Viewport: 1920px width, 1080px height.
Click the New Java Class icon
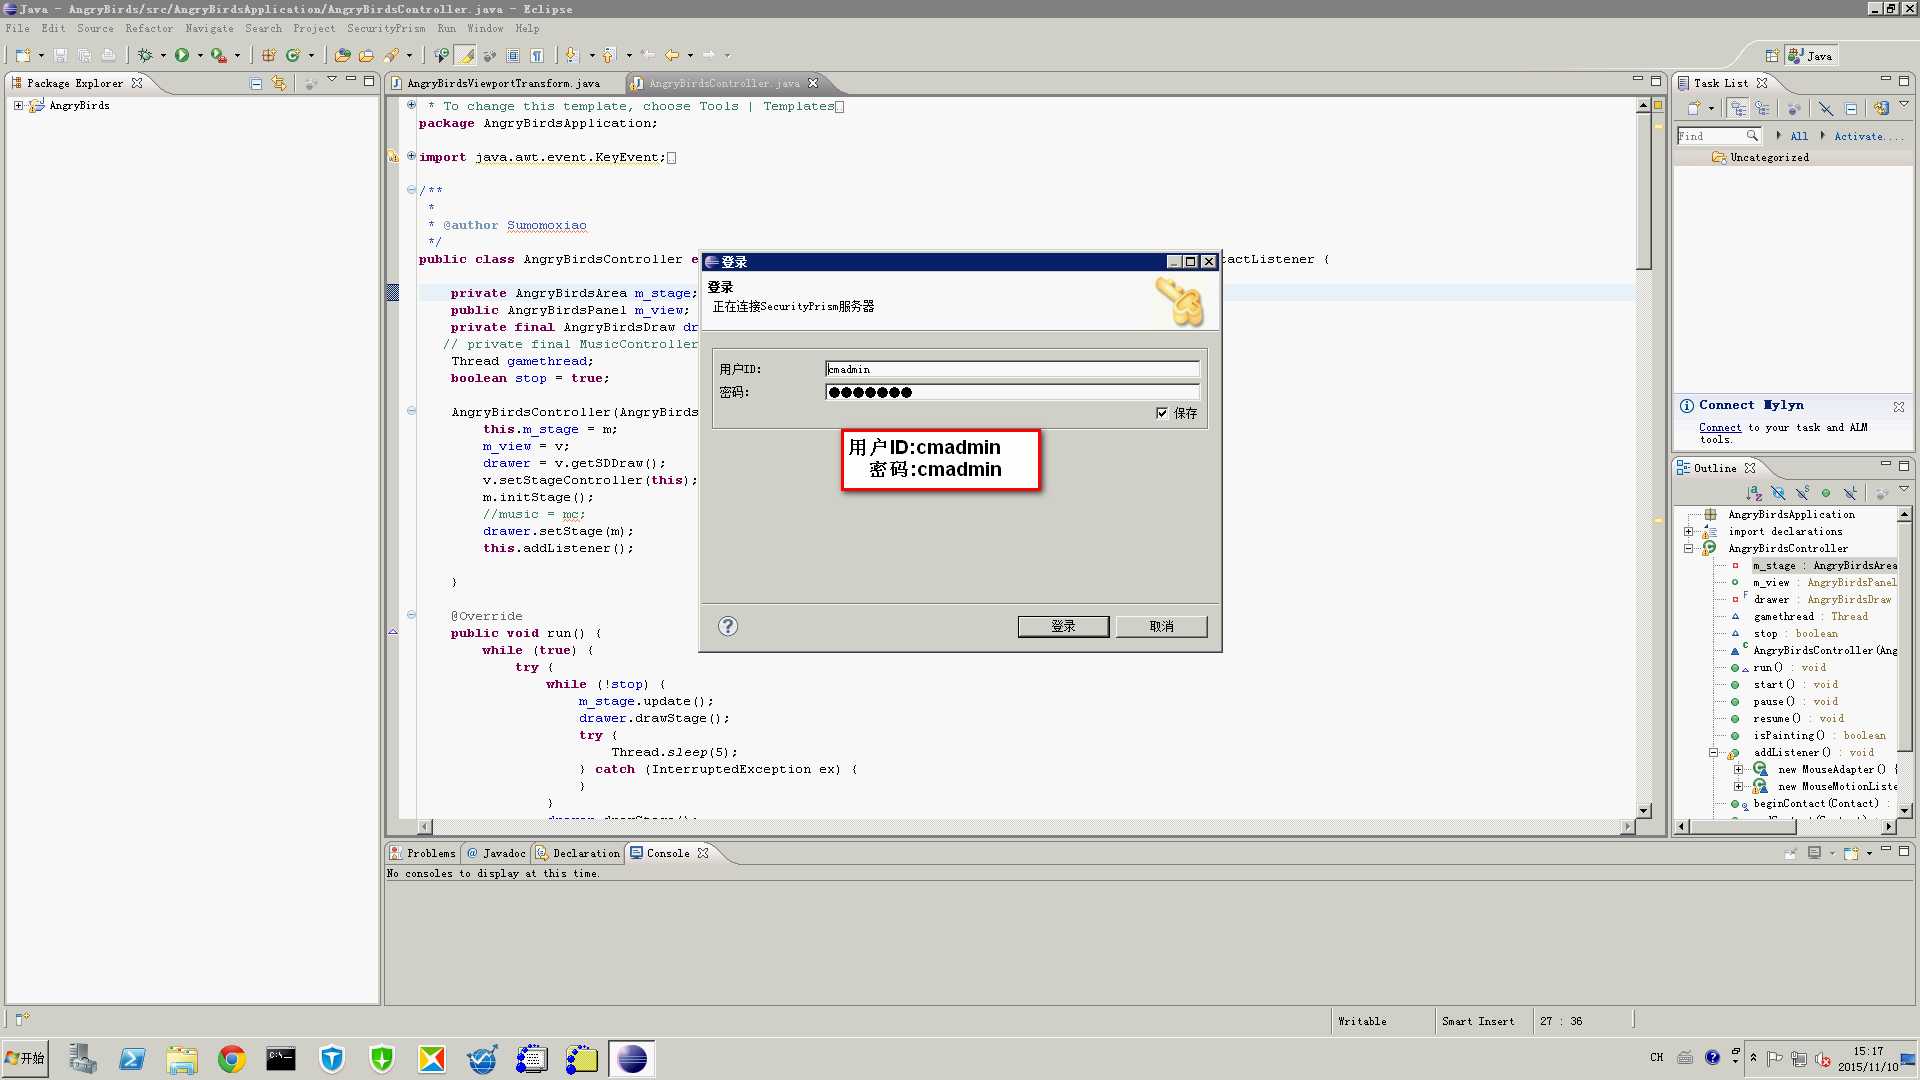coord(293,56)
